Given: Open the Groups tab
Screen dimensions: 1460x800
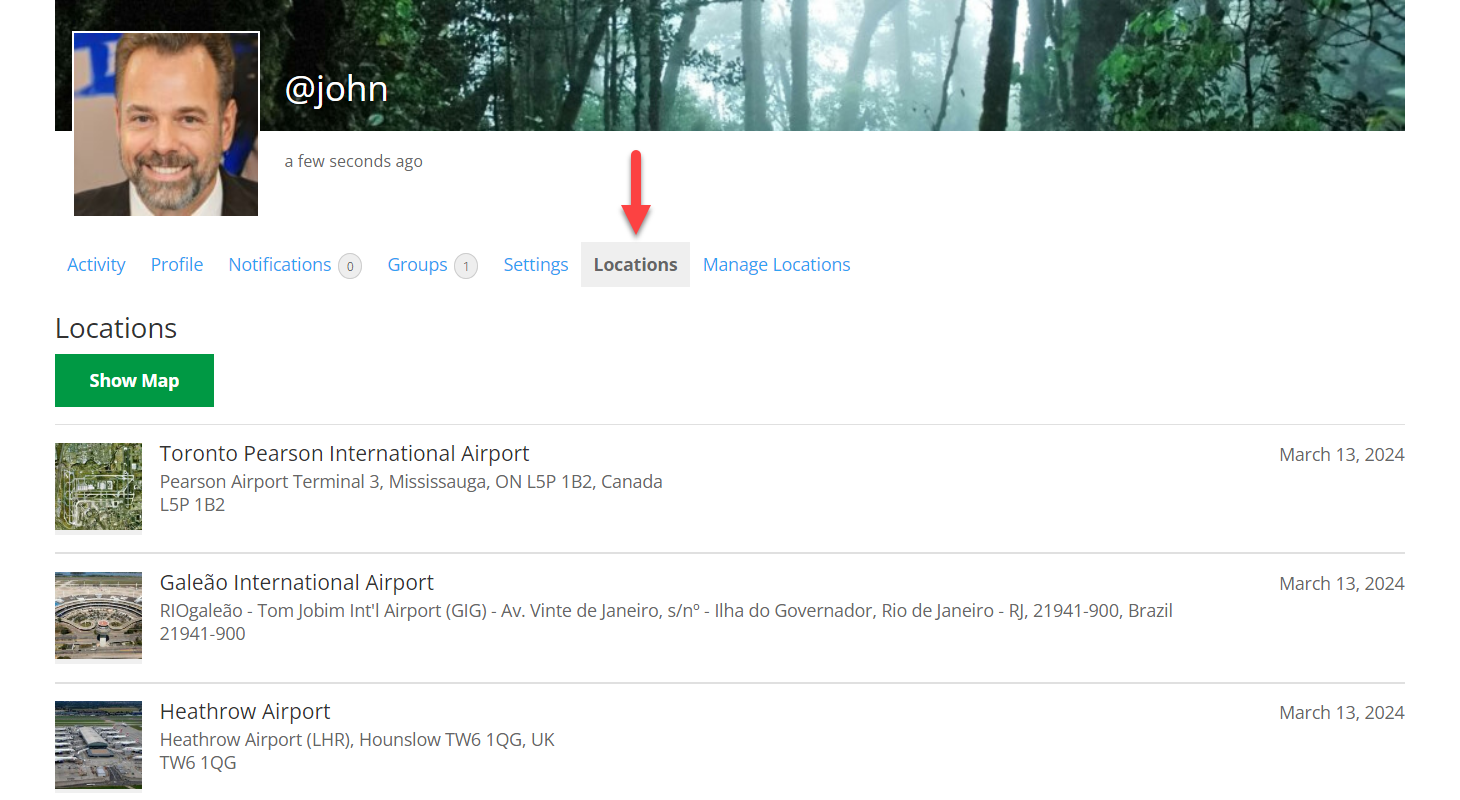Looking at the screenshot, I should 417,265.
